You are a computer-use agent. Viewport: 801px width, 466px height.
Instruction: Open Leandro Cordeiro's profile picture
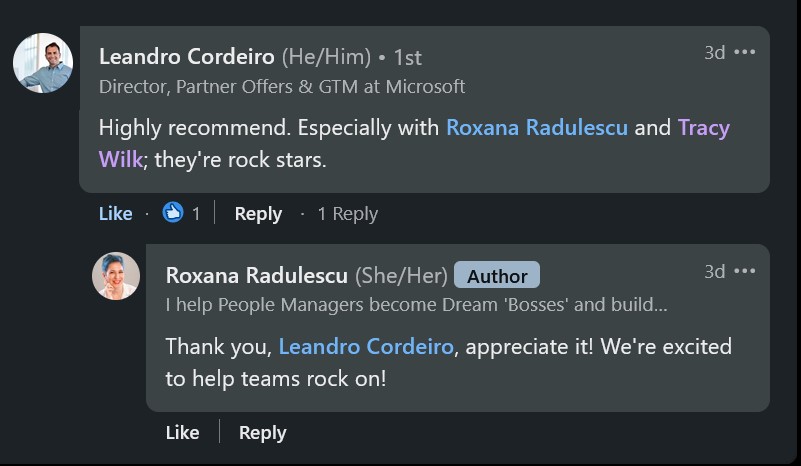42,63
